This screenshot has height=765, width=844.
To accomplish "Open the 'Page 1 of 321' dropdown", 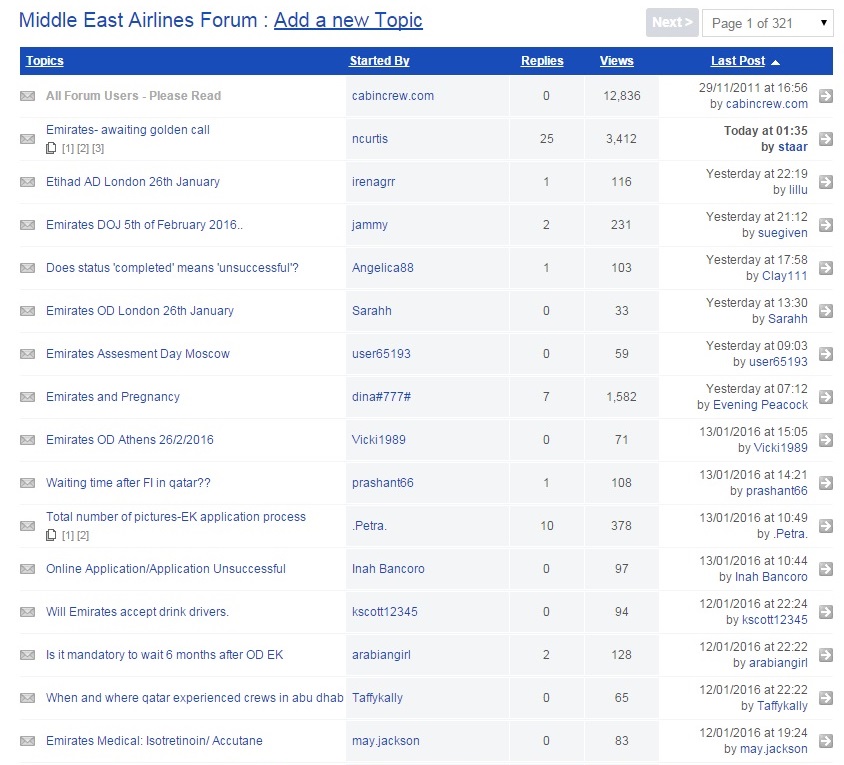I will pyautogui.click(x=768, y=23).
